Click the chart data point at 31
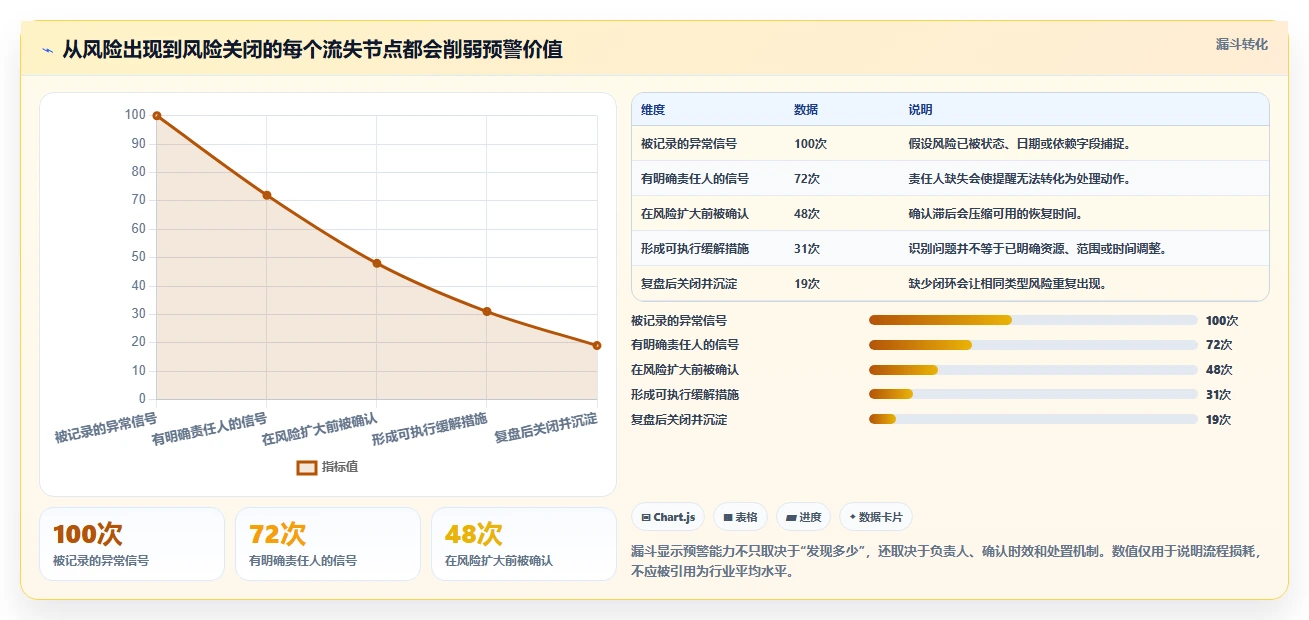1309x620 pixels. [x=487, y=311]
